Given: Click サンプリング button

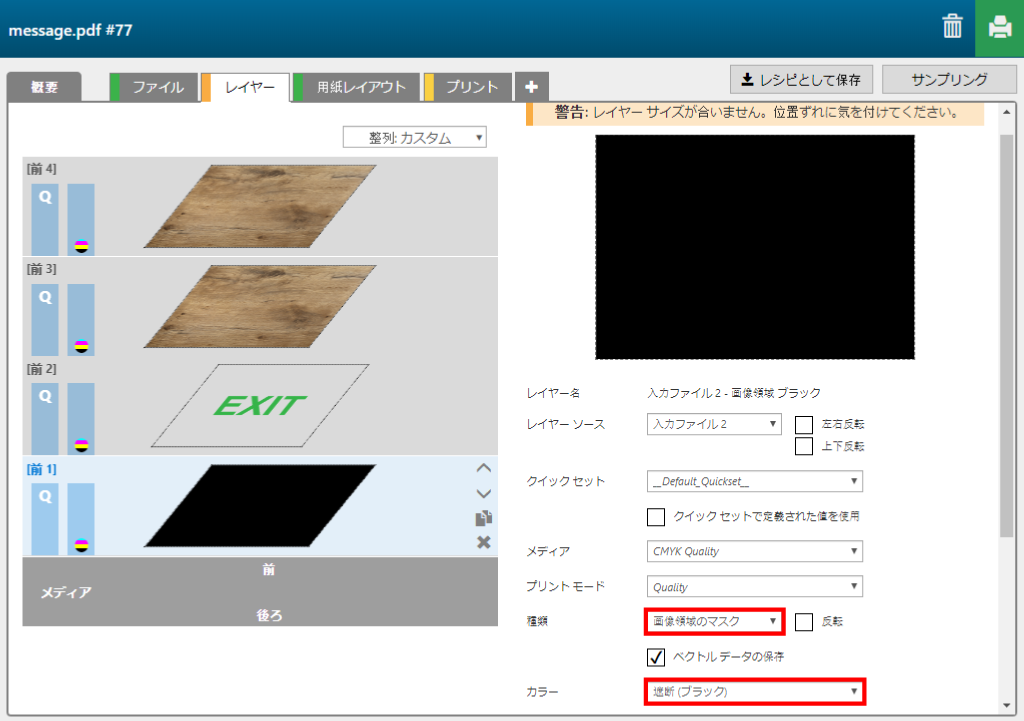Looking at the screenshot, I should pos(949,80).
